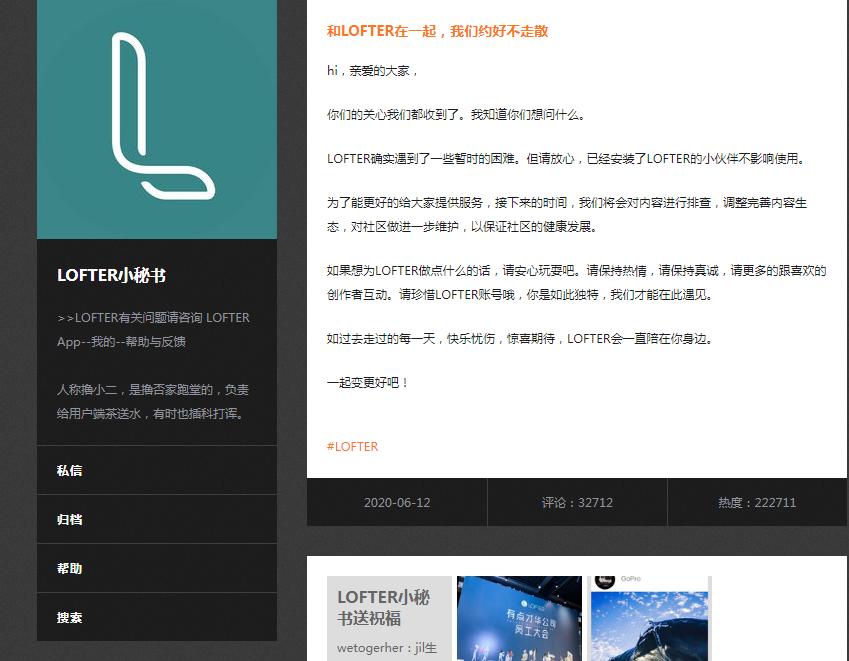The height and width of the screenshot is (661, 849).
Task: Open the 帮助 help section
Action: 68,568
